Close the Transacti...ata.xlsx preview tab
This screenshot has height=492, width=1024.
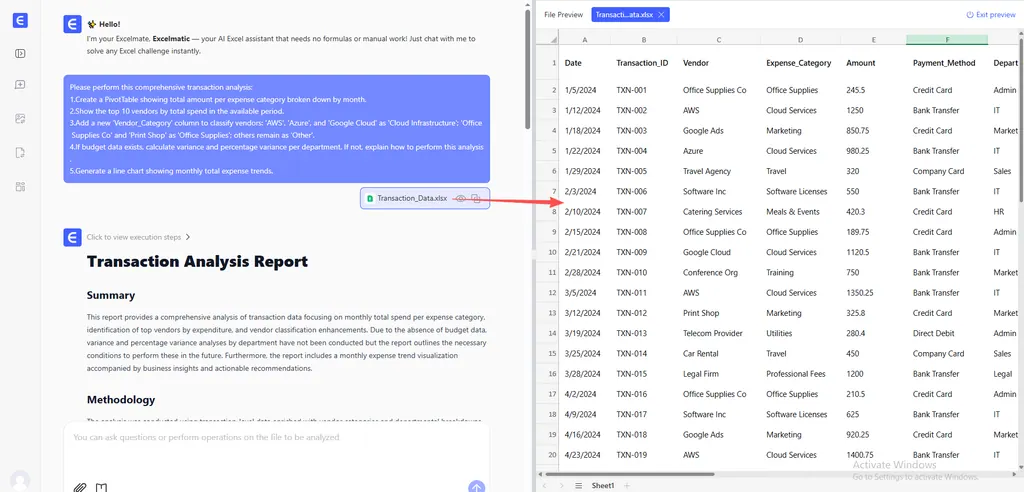point(661,15)
